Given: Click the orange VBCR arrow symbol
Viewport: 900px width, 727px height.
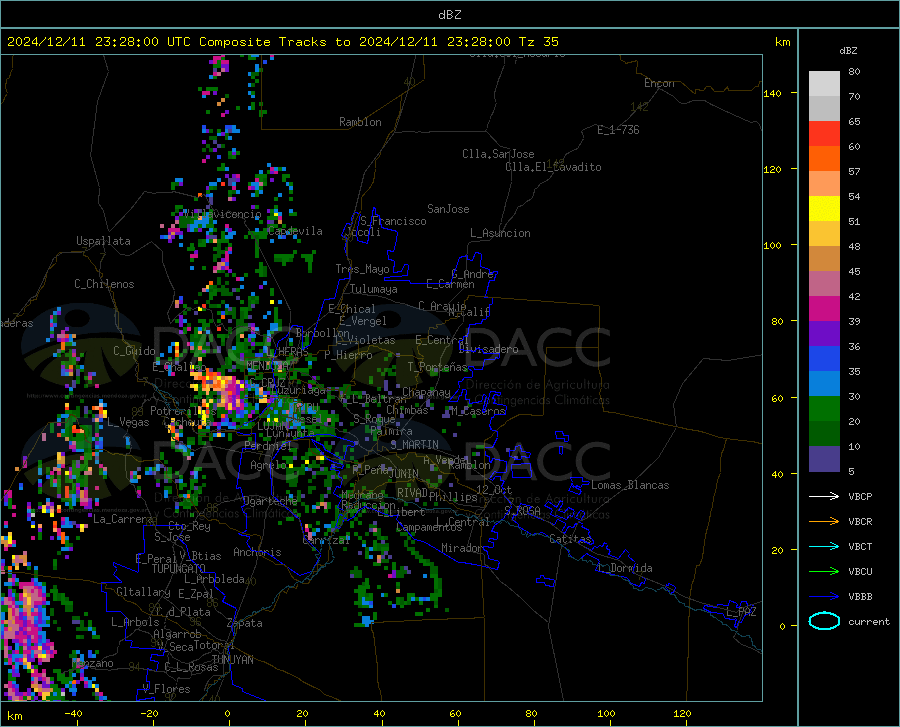Looking at the screenshot, I should click(824, 521).
